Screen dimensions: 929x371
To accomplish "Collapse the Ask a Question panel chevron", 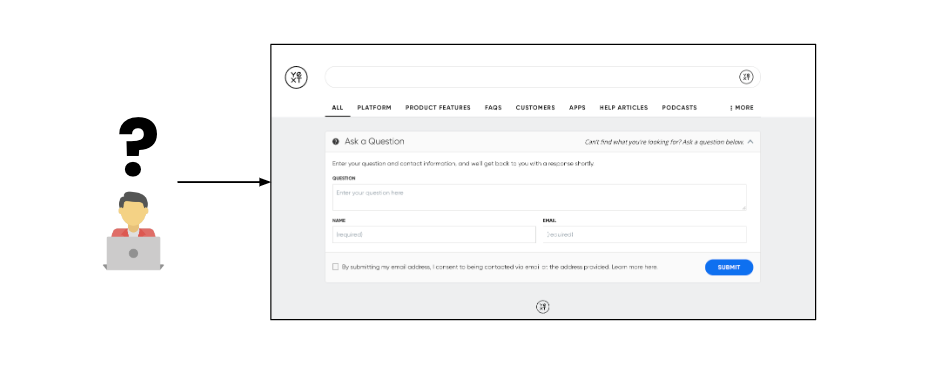I will pyautogui.click(x=750, y=142).
